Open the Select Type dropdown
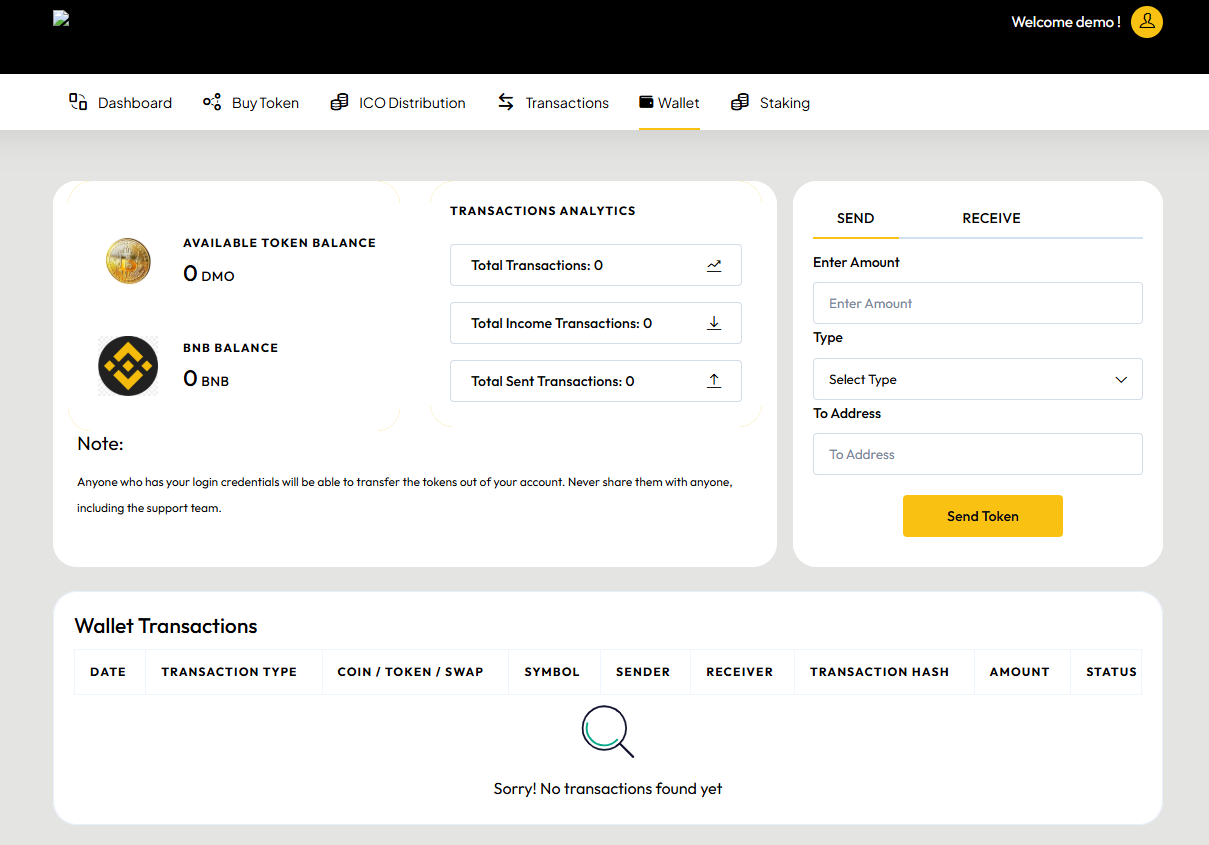Viewport: 1209px width, 845px height. (977, 380)
